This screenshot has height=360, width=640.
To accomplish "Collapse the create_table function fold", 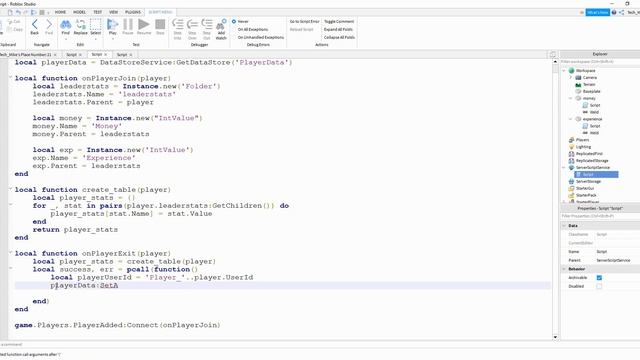I will point(11,189).
